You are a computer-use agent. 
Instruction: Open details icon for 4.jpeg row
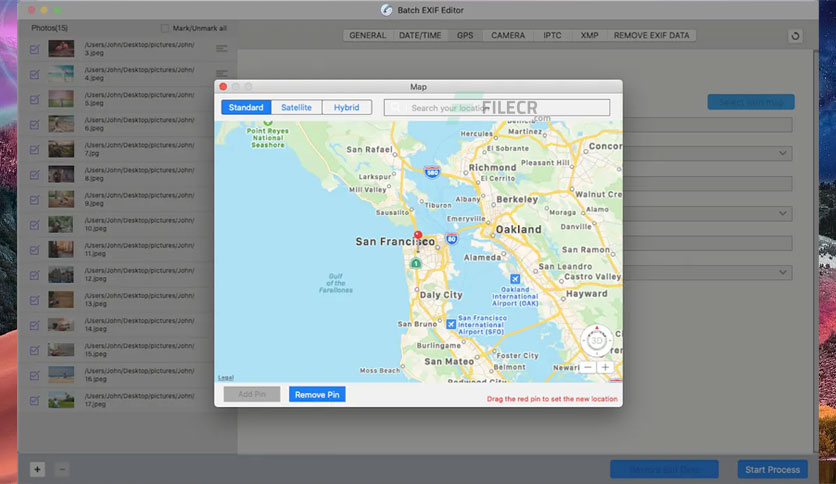(221, 73)
